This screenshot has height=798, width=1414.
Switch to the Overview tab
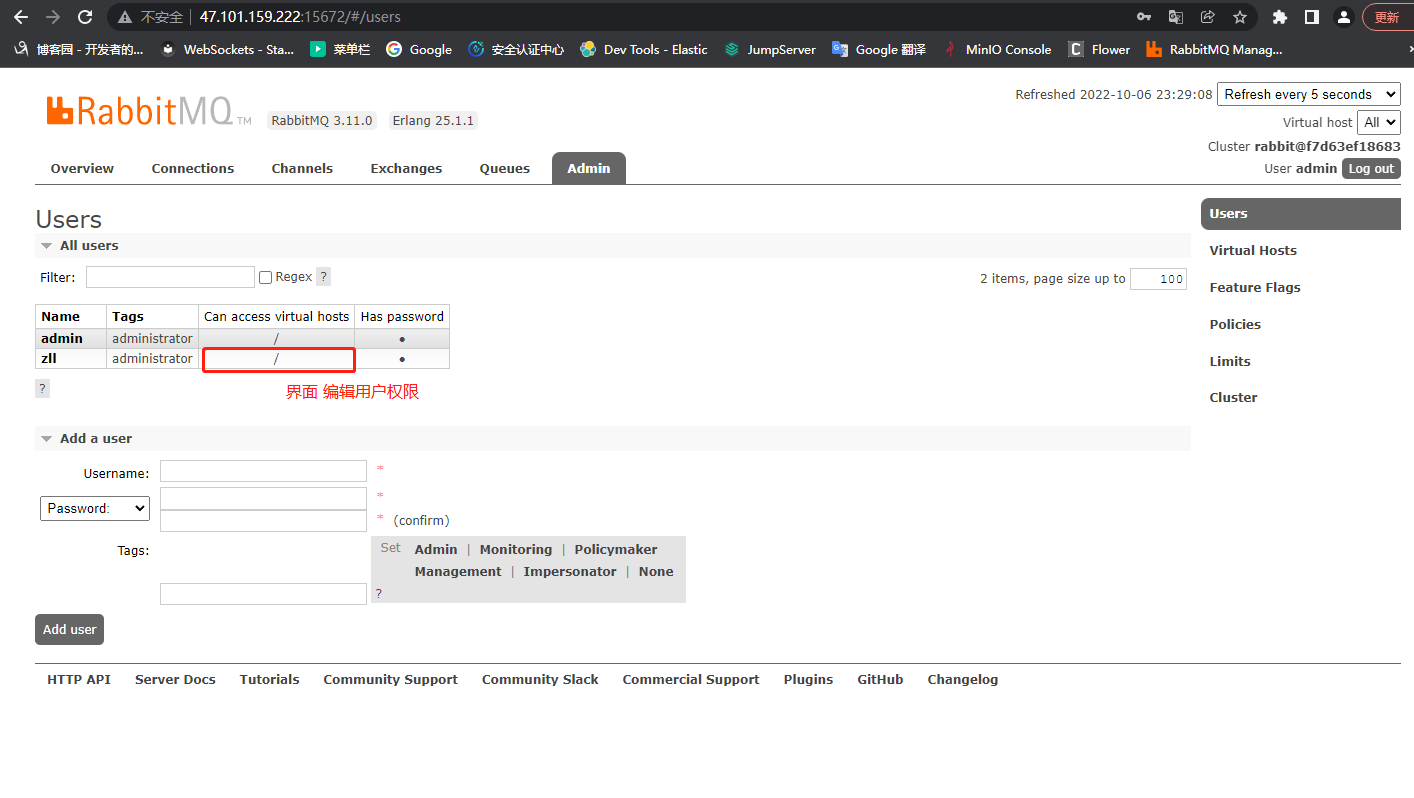tap(82, 168)
